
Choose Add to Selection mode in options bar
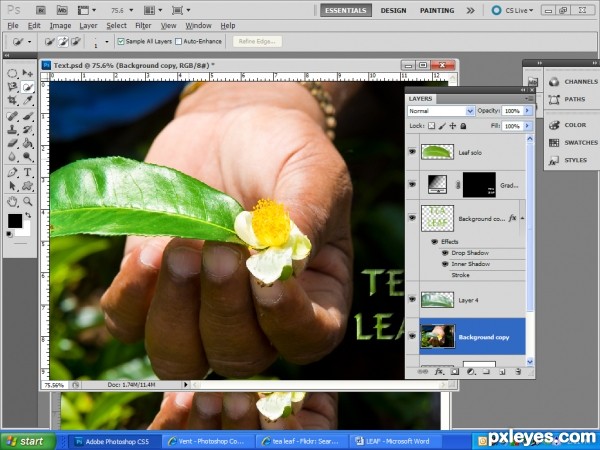(63, 41)
